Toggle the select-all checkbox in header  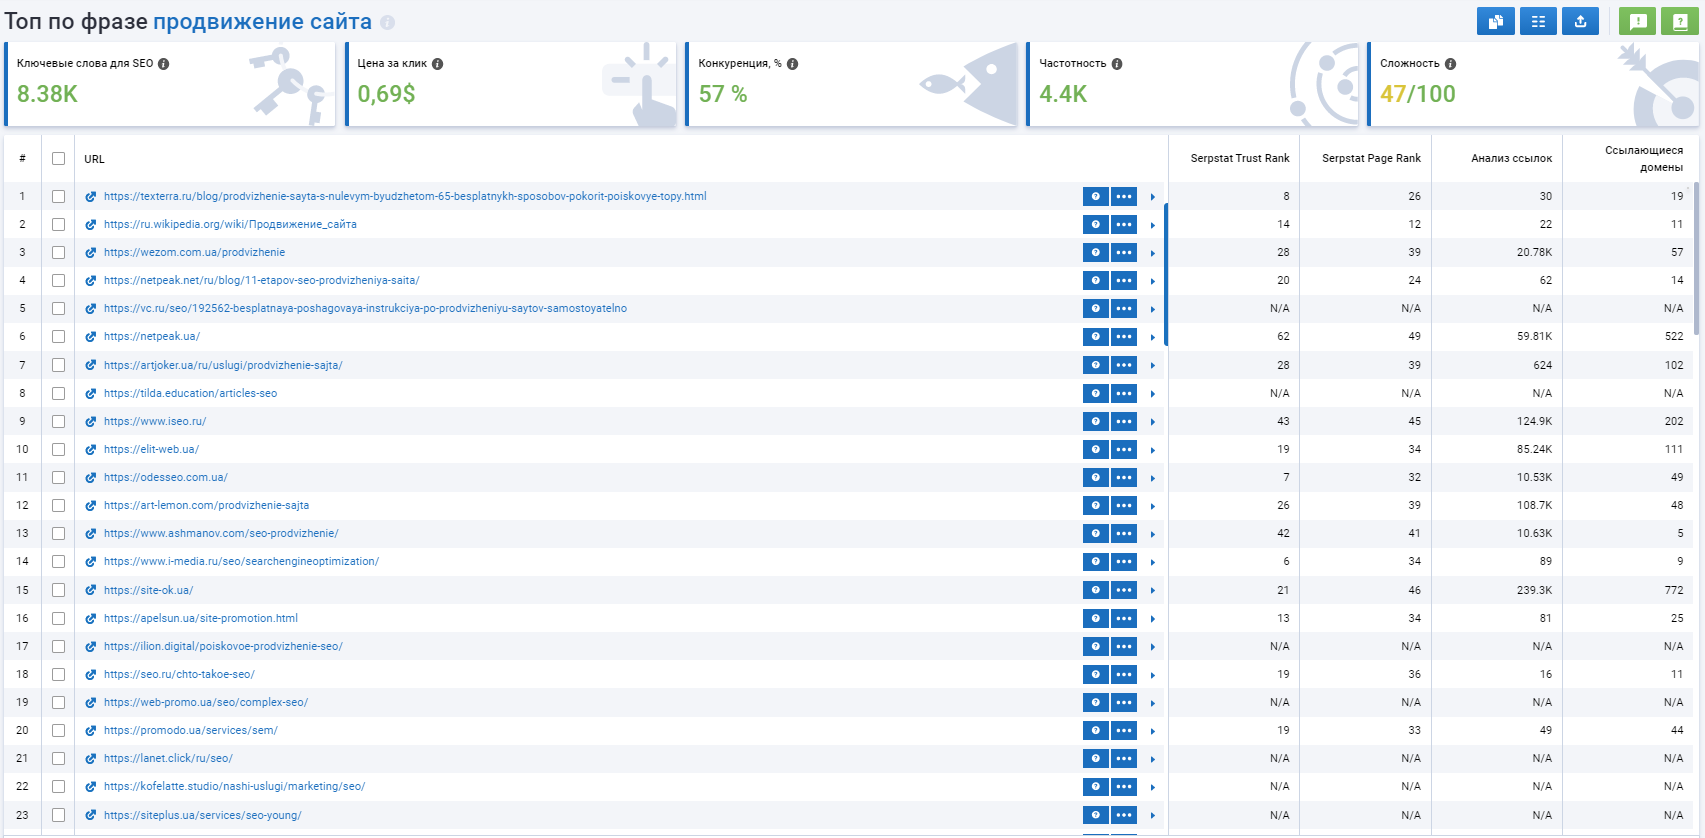[x=58, y=159]
